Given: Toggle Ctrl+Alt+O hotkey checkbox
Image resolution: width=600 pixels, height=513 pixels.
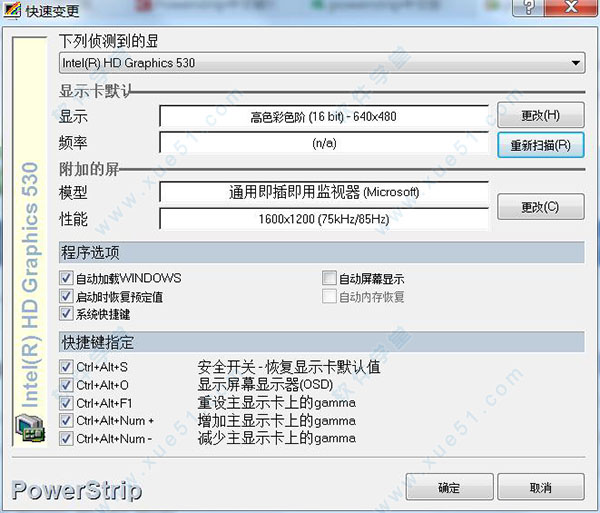Looking at the screenshot, I should [66, 385].
